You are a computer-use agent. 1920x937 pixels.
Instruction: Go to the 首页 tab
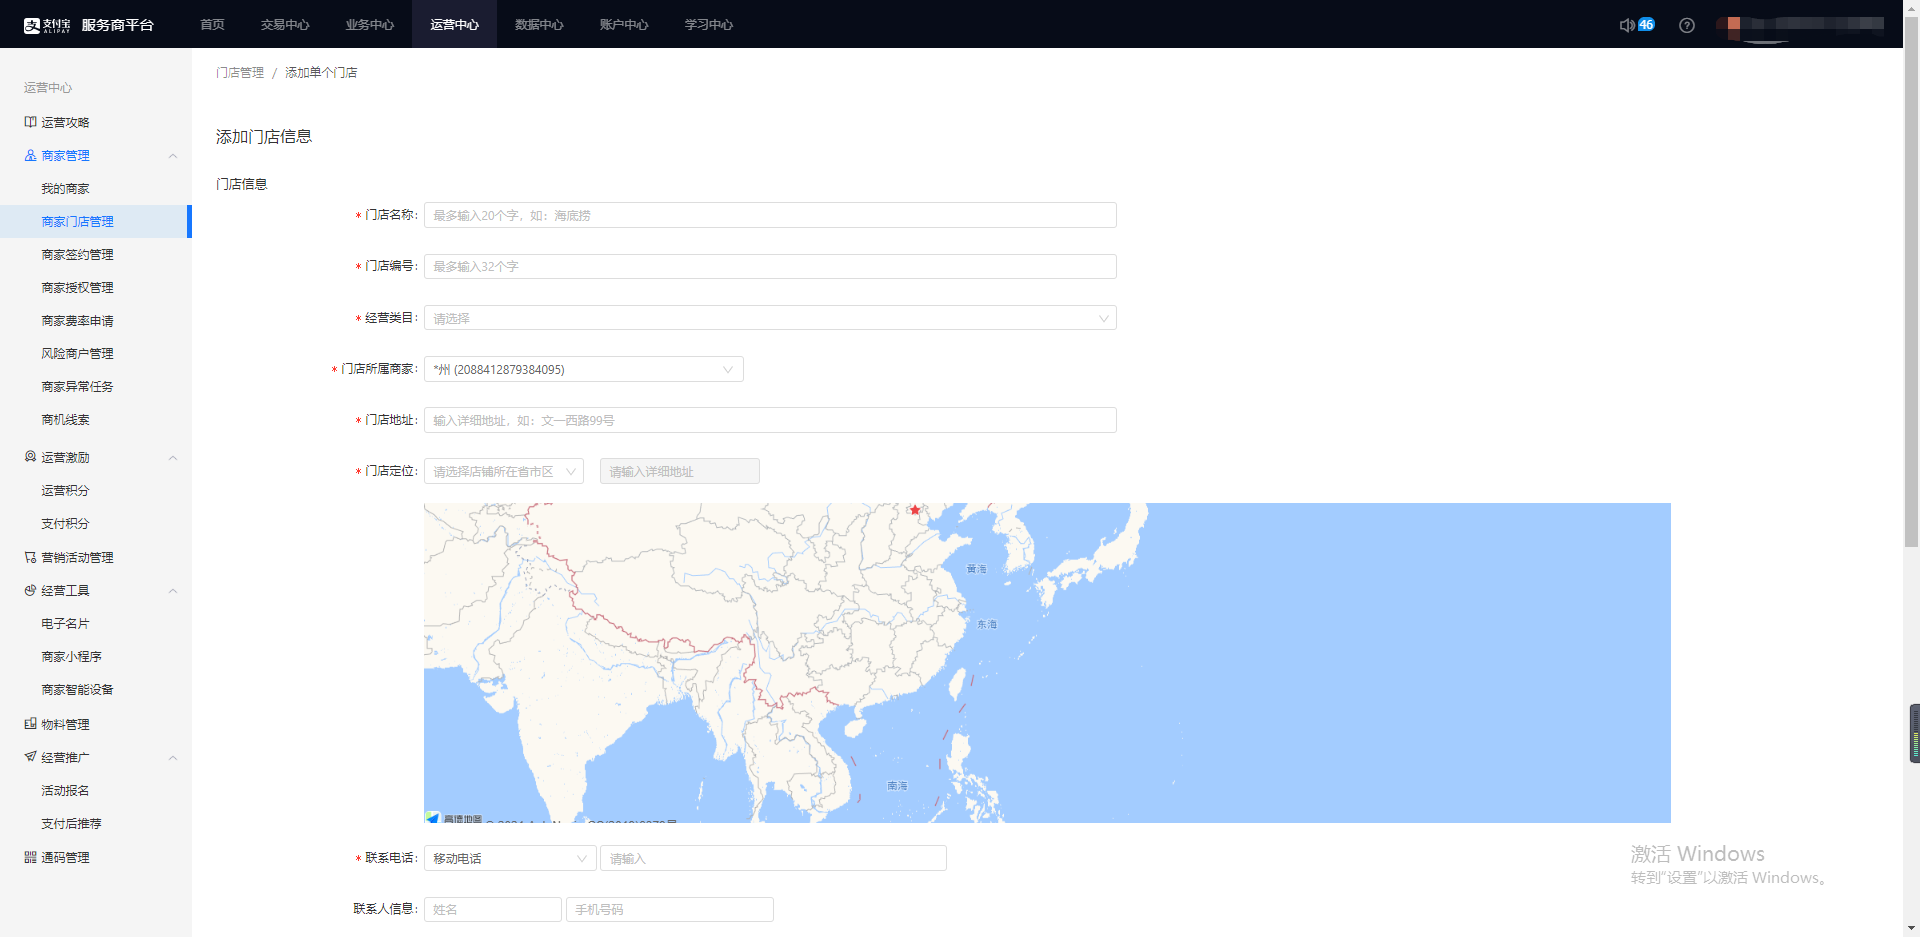tap(212, 25)
